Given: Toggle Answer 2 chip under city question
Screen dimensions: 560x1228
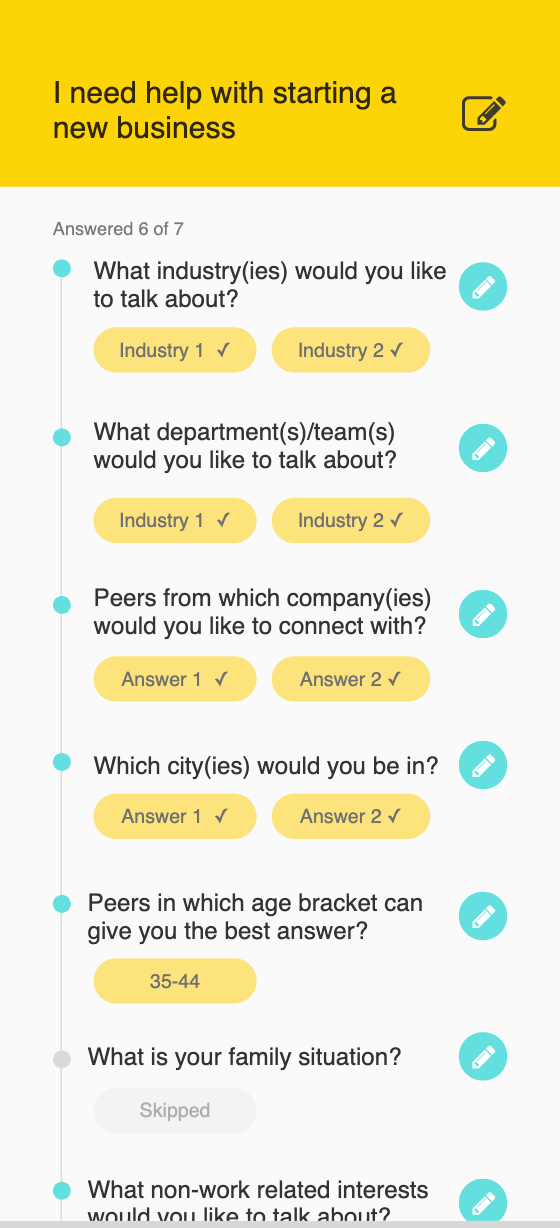Looking at the screenshot, I should click(x=351, y=816).
